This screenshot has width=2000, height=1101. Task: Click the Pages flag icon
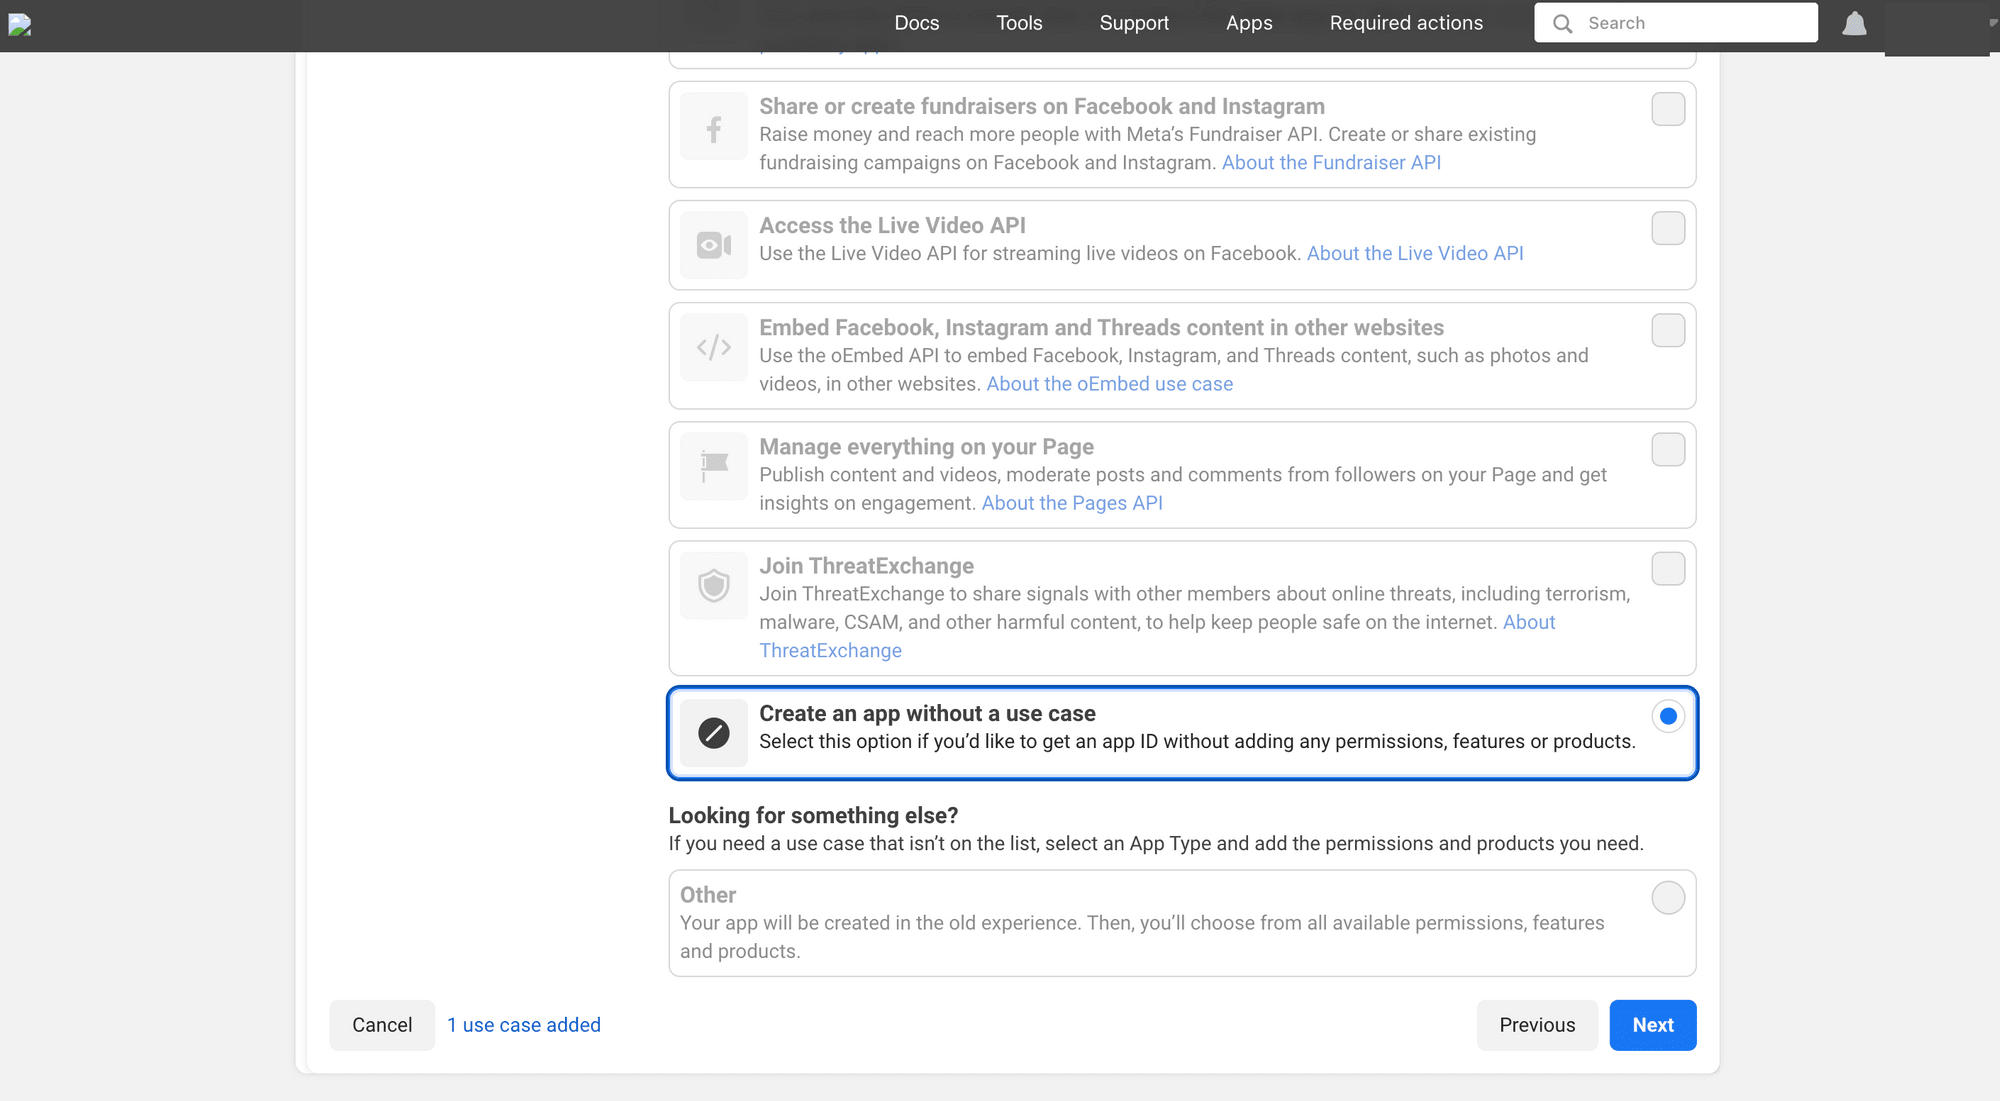tap(713, 466)
